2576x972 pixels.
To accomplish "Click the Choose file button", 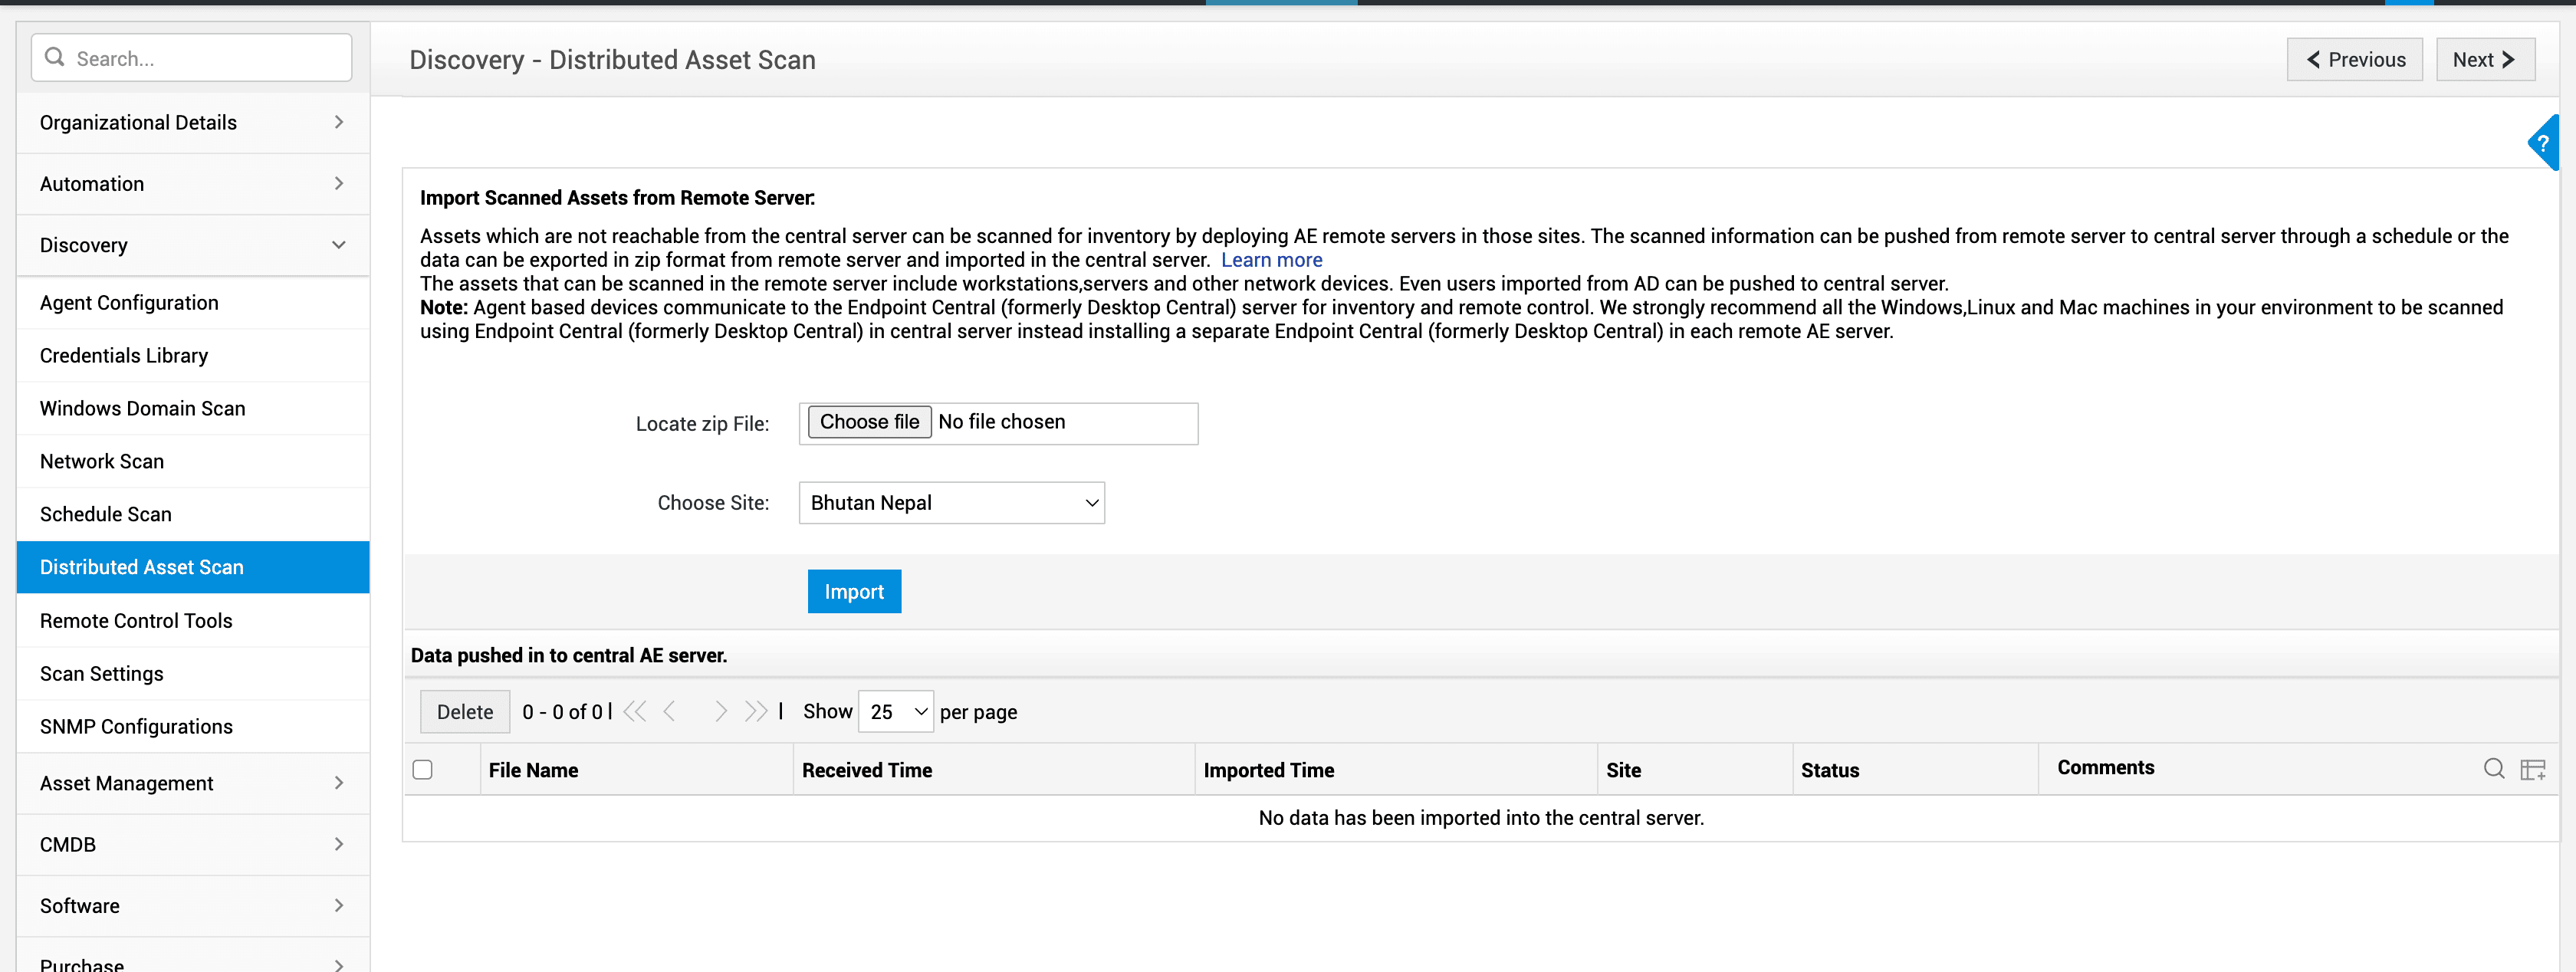I will click(868, 422).
